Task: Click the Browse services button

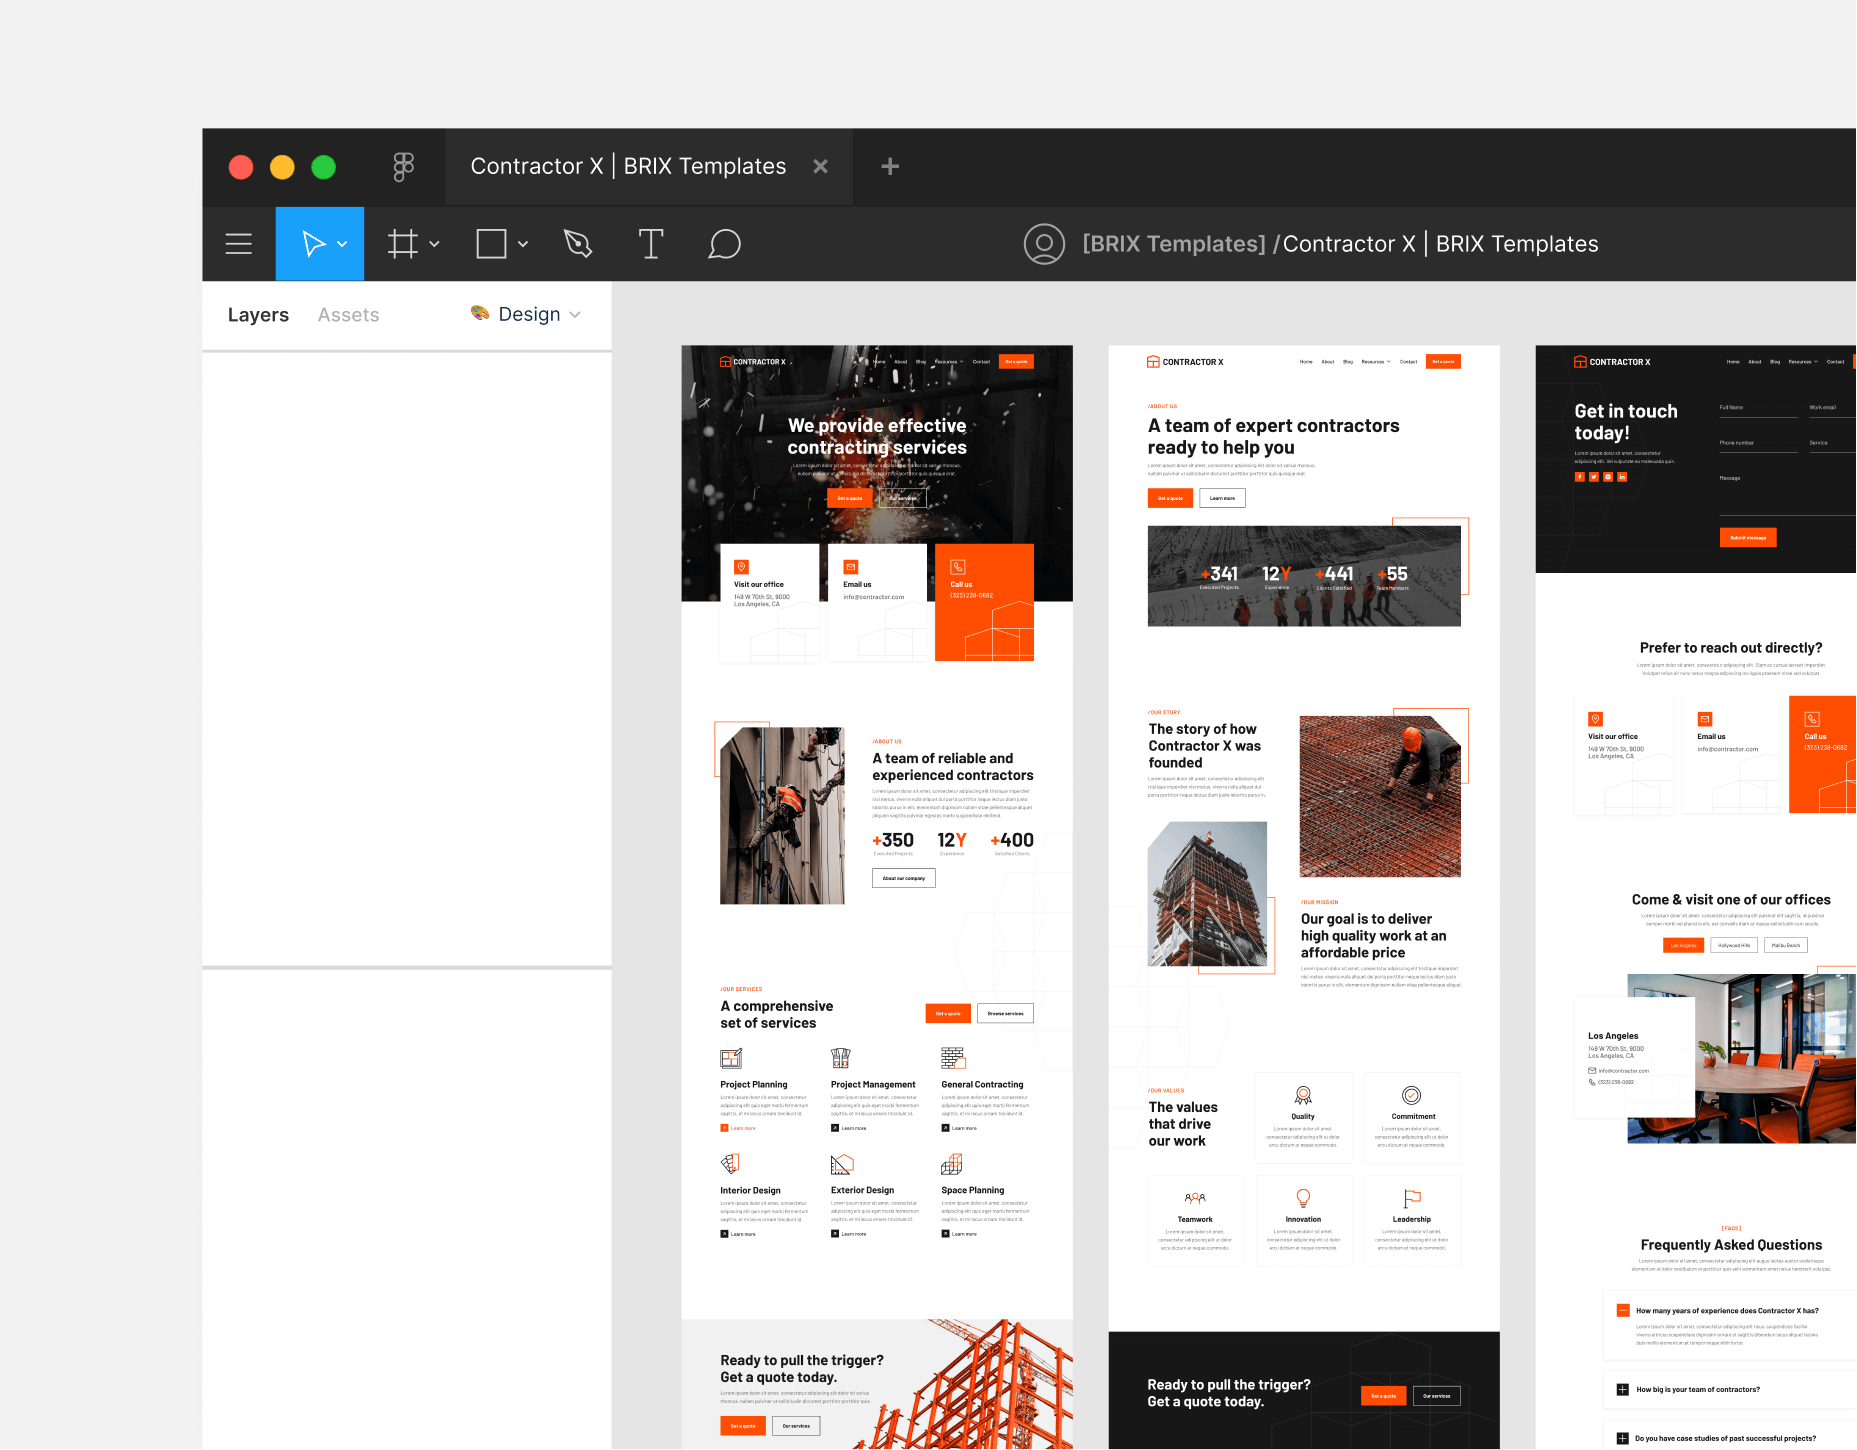Action: click(1006, 1013)
